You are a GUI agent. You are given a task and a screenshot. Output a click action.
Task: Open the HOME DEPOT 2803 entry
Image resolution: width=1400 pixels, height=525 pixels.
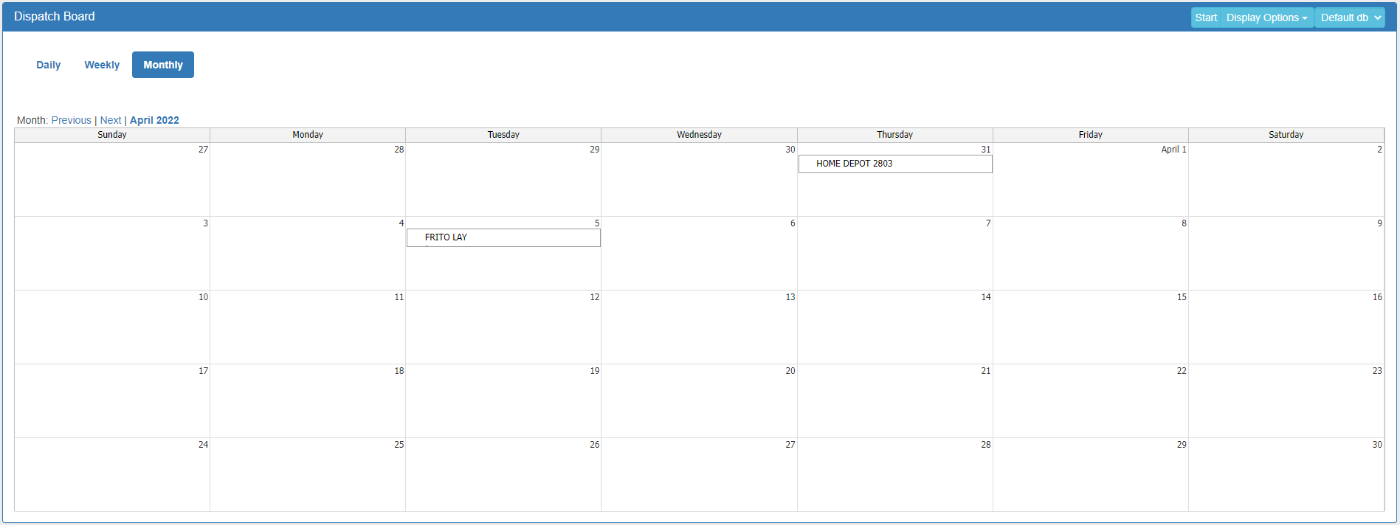pyautogui.click(x=895, y=164)
